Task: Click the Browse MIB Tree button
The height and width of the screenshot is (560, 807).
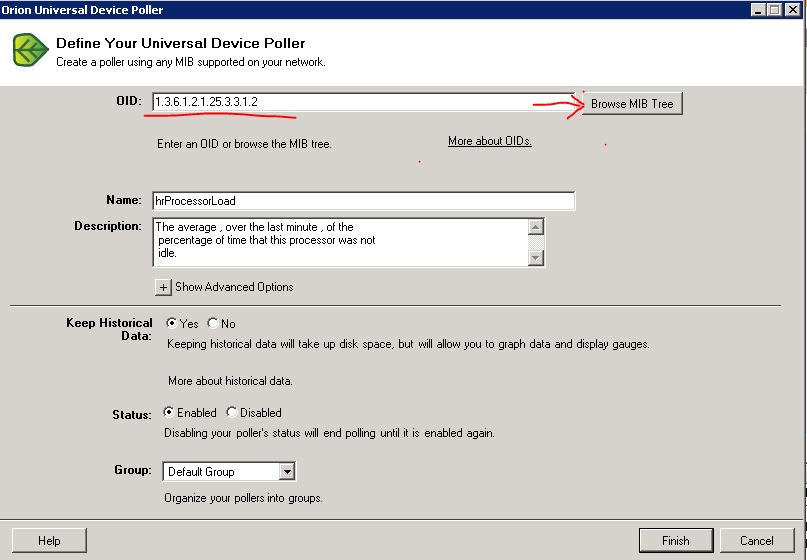Action: click(632, 104)
